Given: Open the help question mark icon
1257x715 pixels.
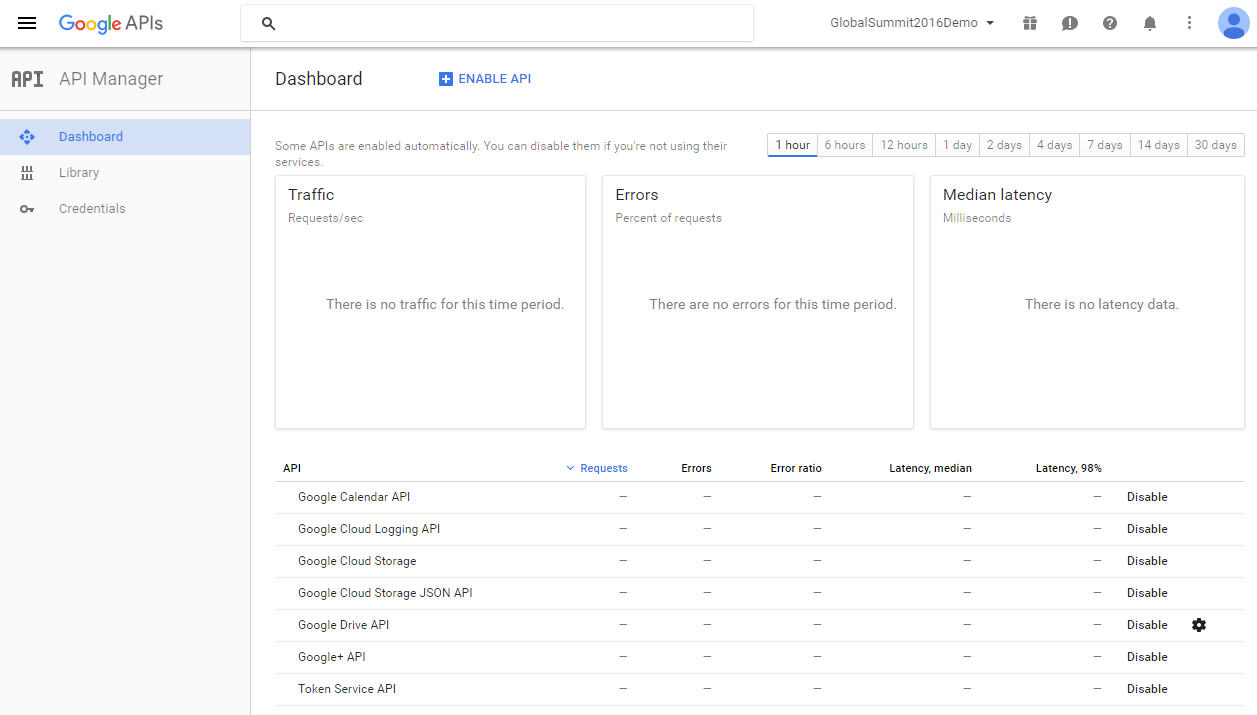Looking at the screenshot, I should click(x=1110, y=23).
